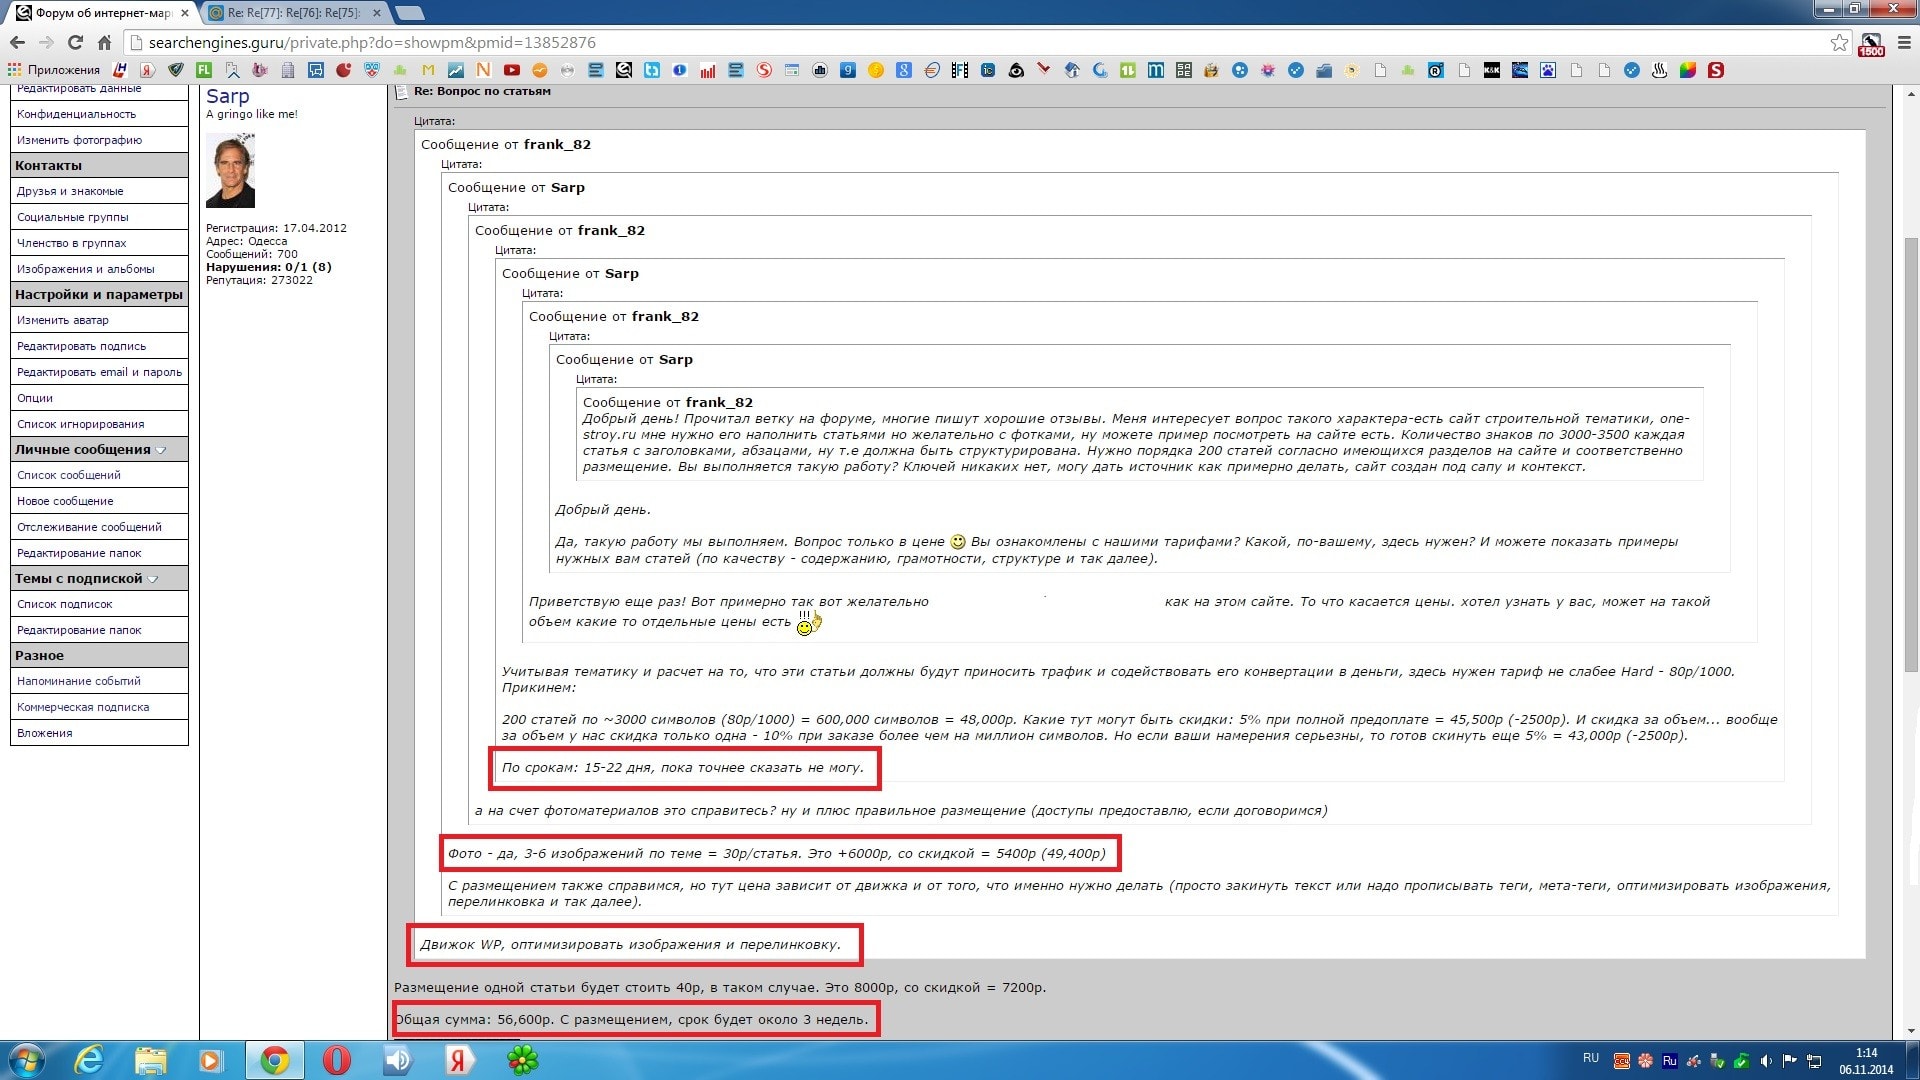Open the green FL bookmark icon
Screen dimensions: 1920x1080
204,70
